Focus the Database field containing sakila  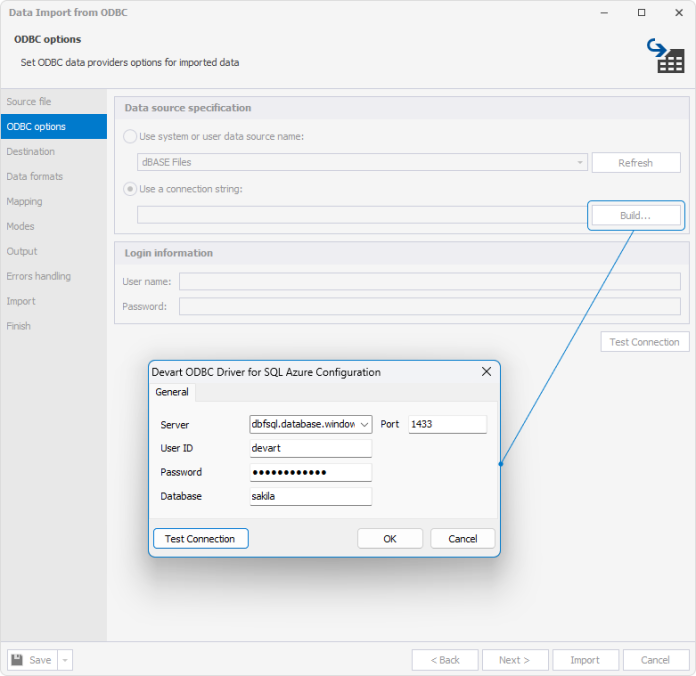pyautogui.click(x=310, y=496)
